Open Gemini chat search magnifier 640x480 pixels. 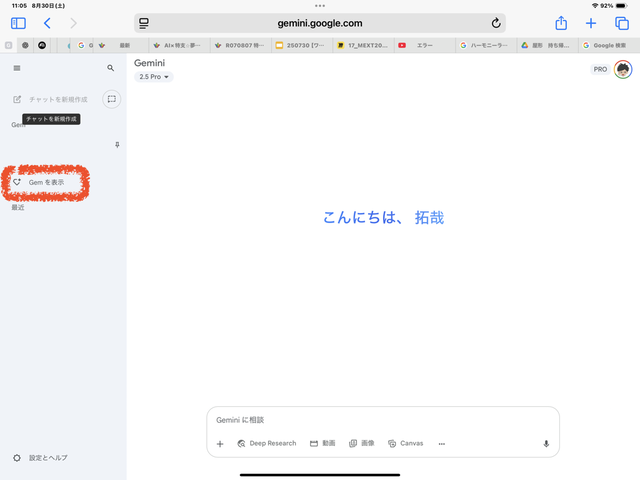click(x=111, y=68)
